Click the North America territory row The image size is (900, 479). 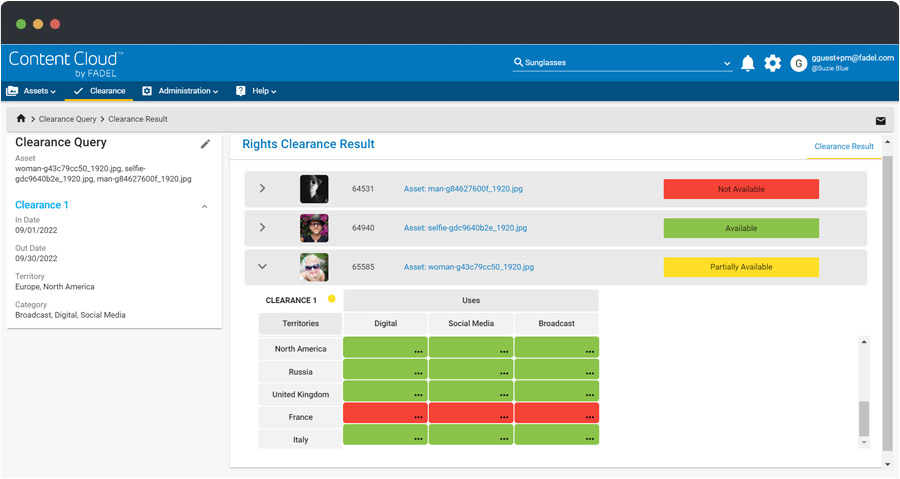coord(300,349)
